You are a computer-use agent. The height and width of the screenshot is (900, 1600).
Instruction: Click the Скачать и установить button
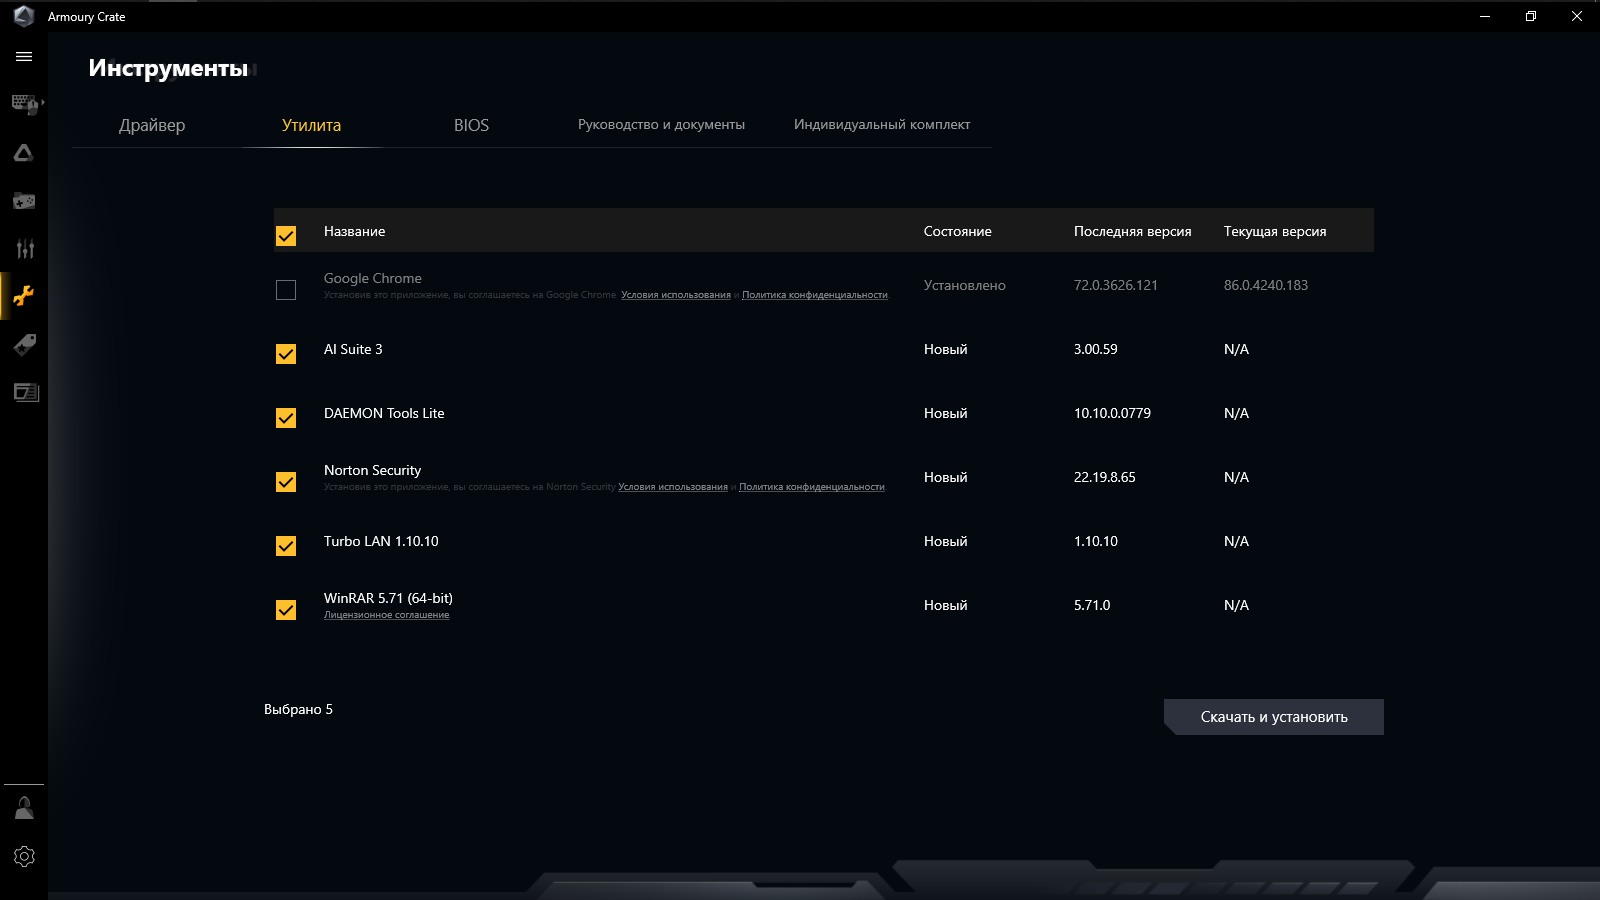click(x=1274, y=717)
